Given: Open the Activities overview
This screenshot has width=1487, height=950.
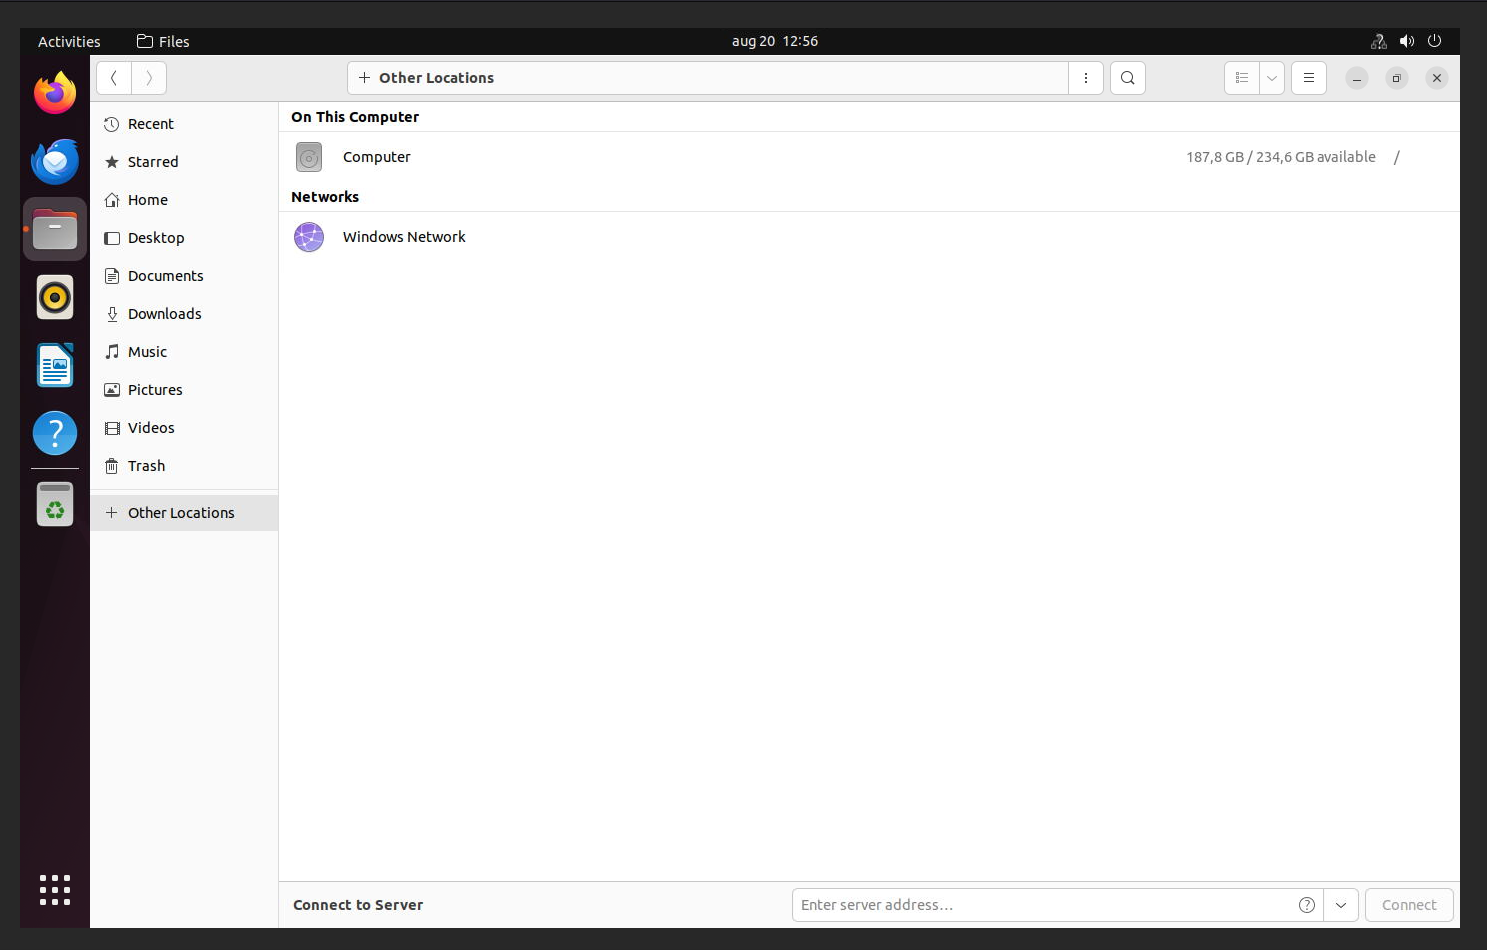Looking at the screenshot, I should (69, 41).
